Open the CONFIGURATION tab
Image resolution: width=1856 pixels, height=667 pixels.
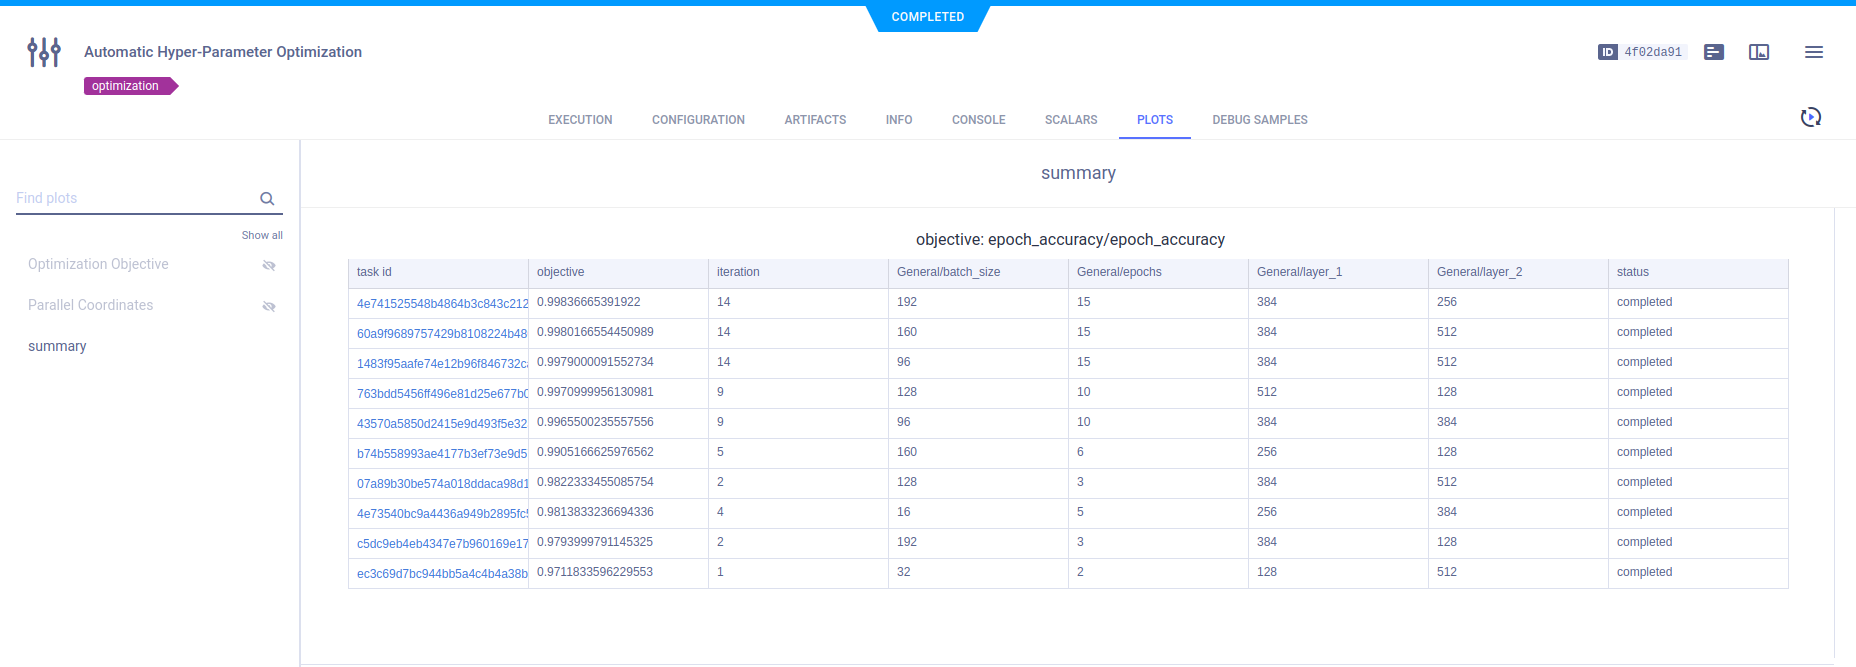[x=698, y=120]
